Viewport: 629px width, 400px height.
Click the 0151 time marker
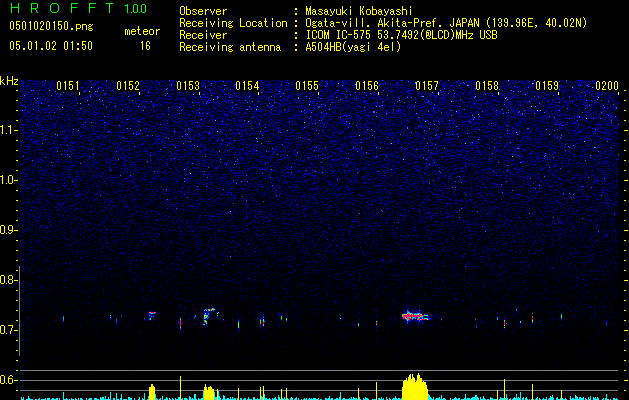(x=67, y=86)
